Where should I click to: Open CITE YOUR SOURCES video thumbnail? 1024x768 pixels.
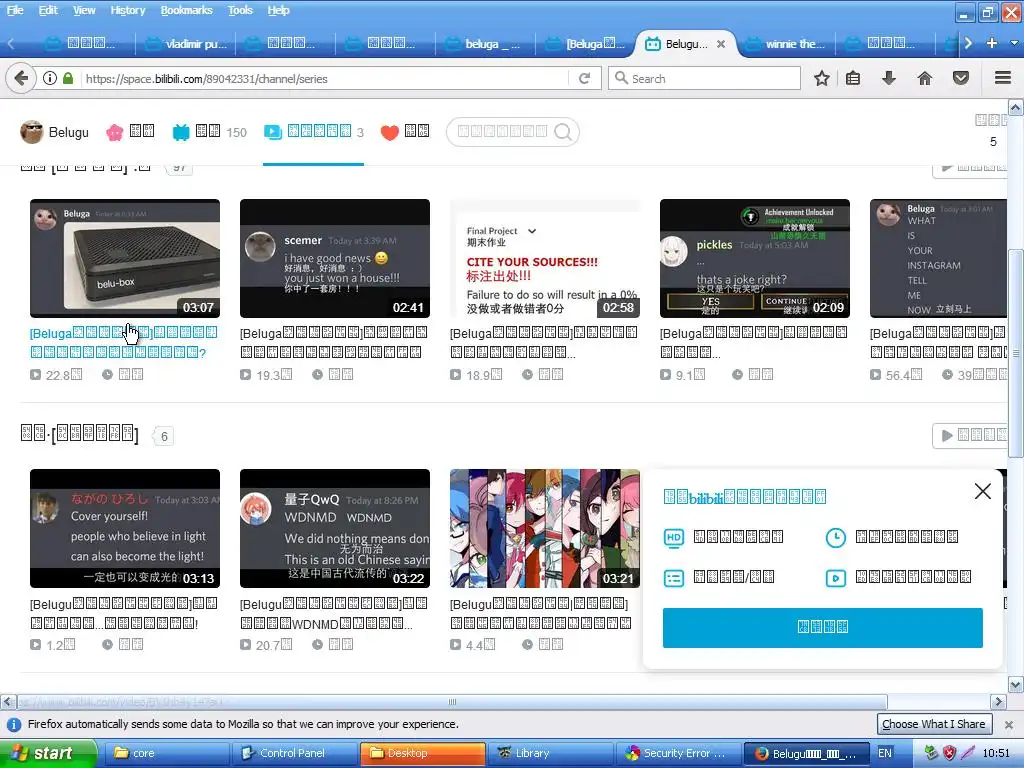545,259
